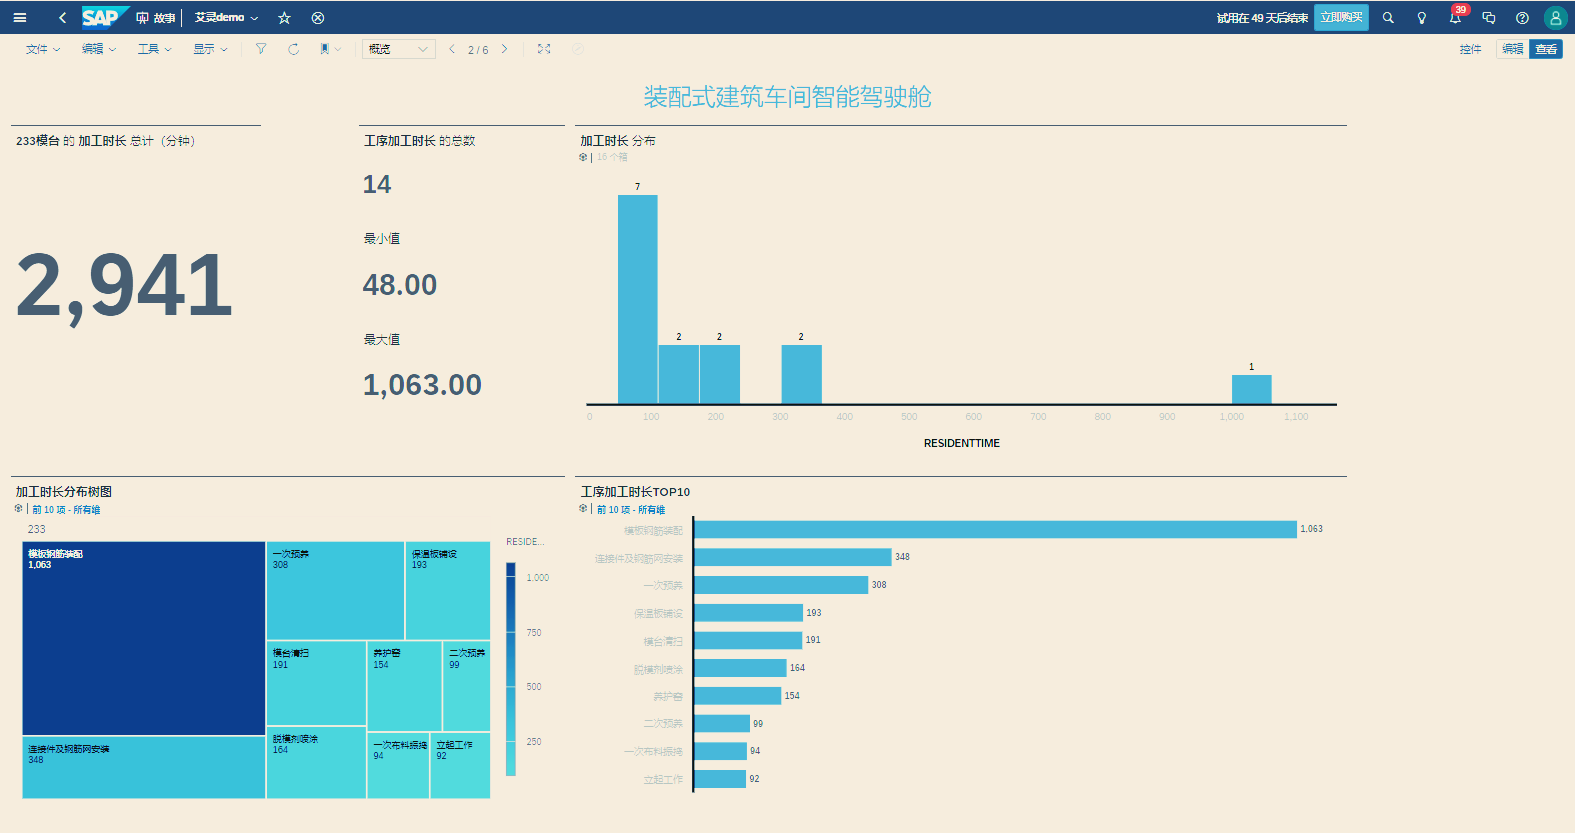Expand the 艾灵demo story dropdown

click(226, 18)
